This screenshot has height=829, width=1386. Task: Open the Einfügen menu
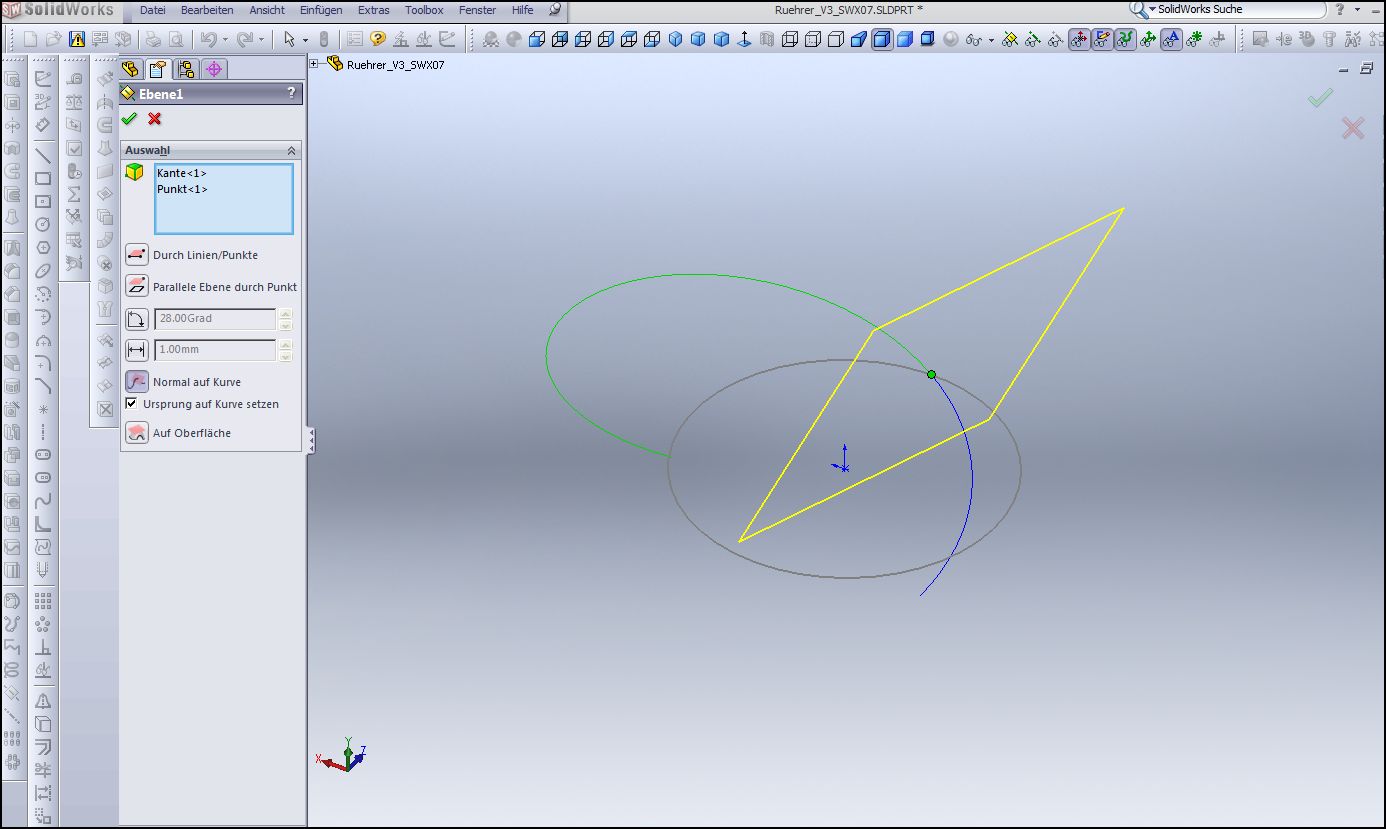click(321, 10)
